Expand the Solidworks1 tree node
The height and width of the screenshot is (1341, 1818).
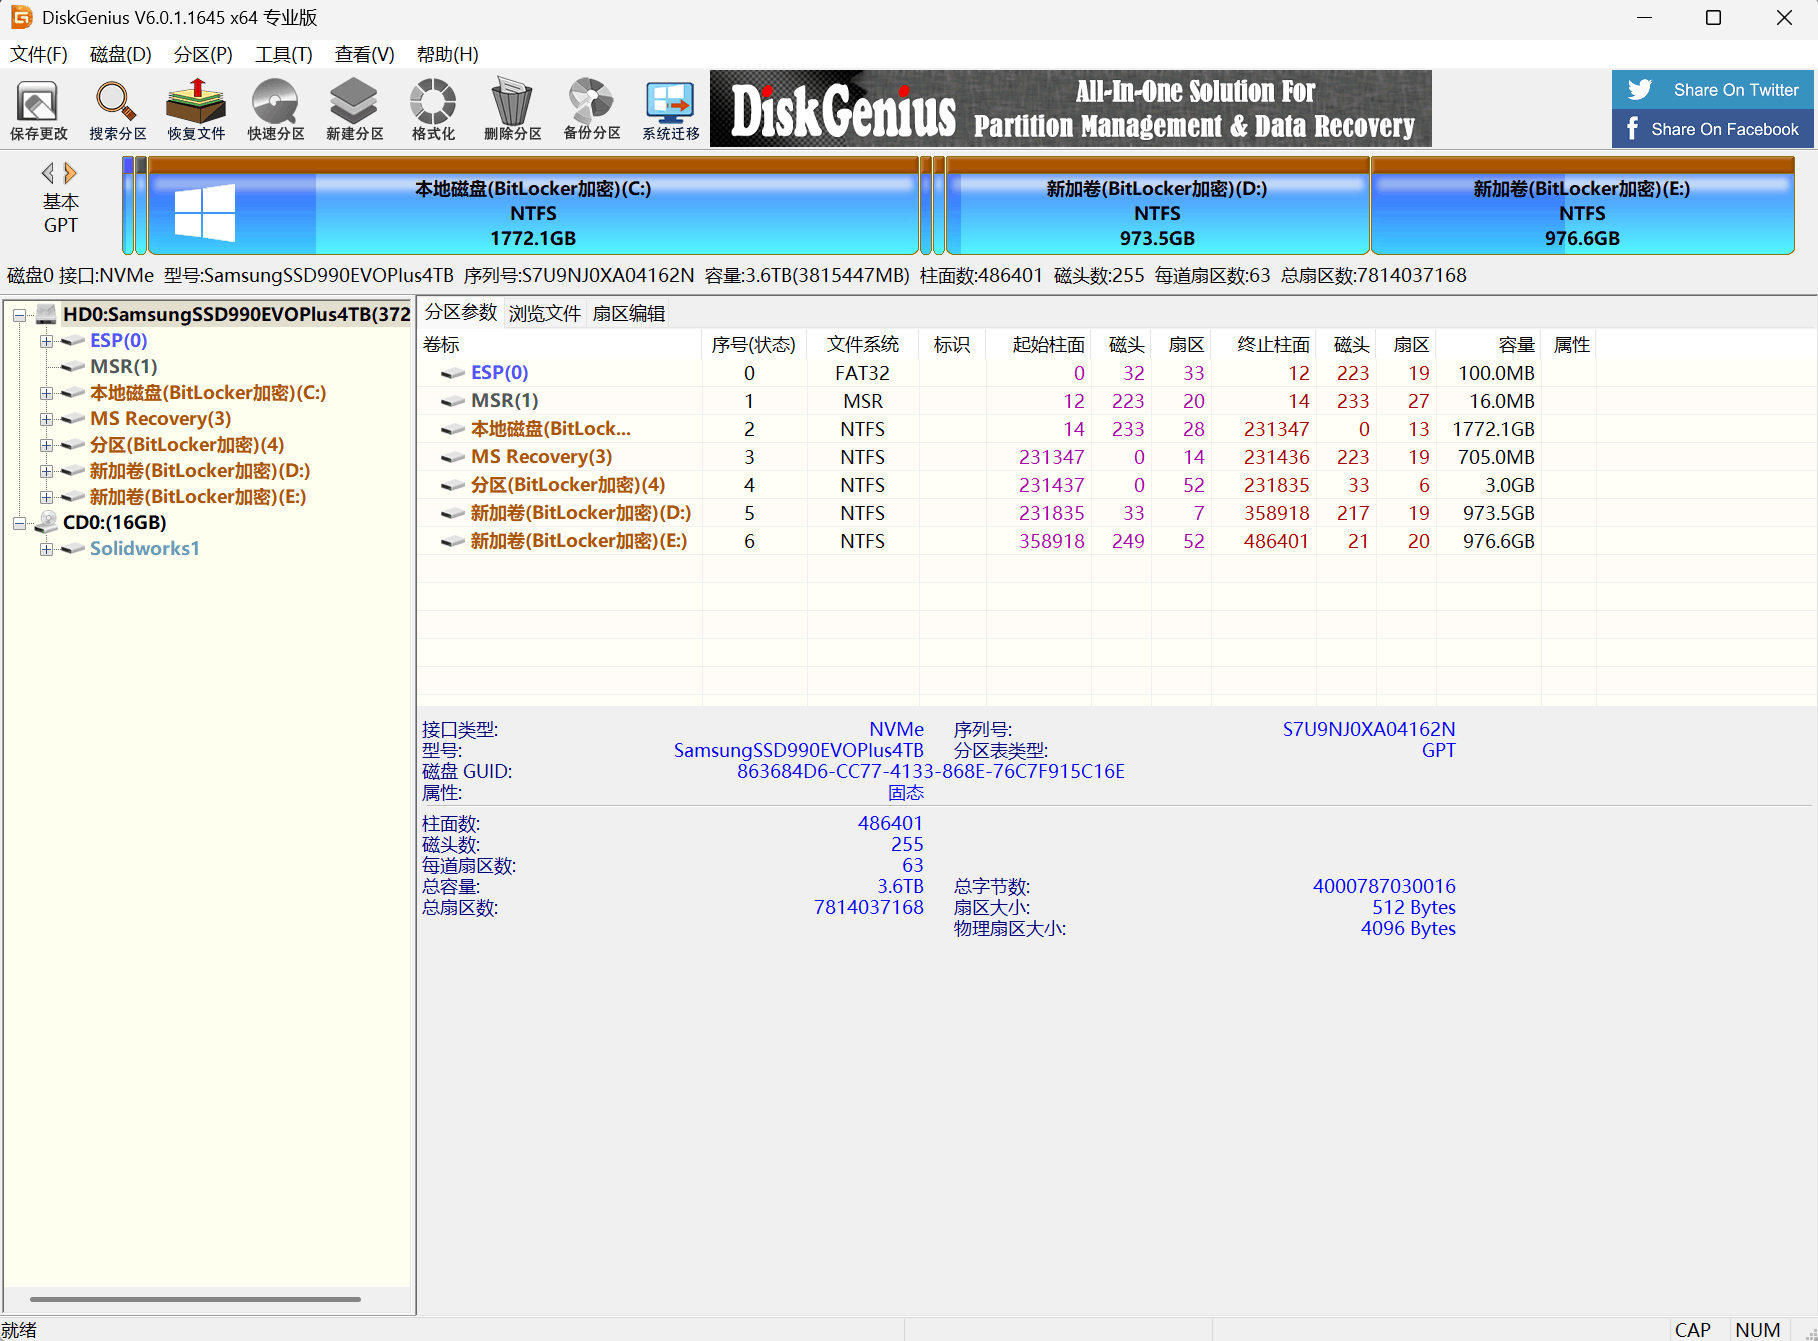[x=46, y=549]
